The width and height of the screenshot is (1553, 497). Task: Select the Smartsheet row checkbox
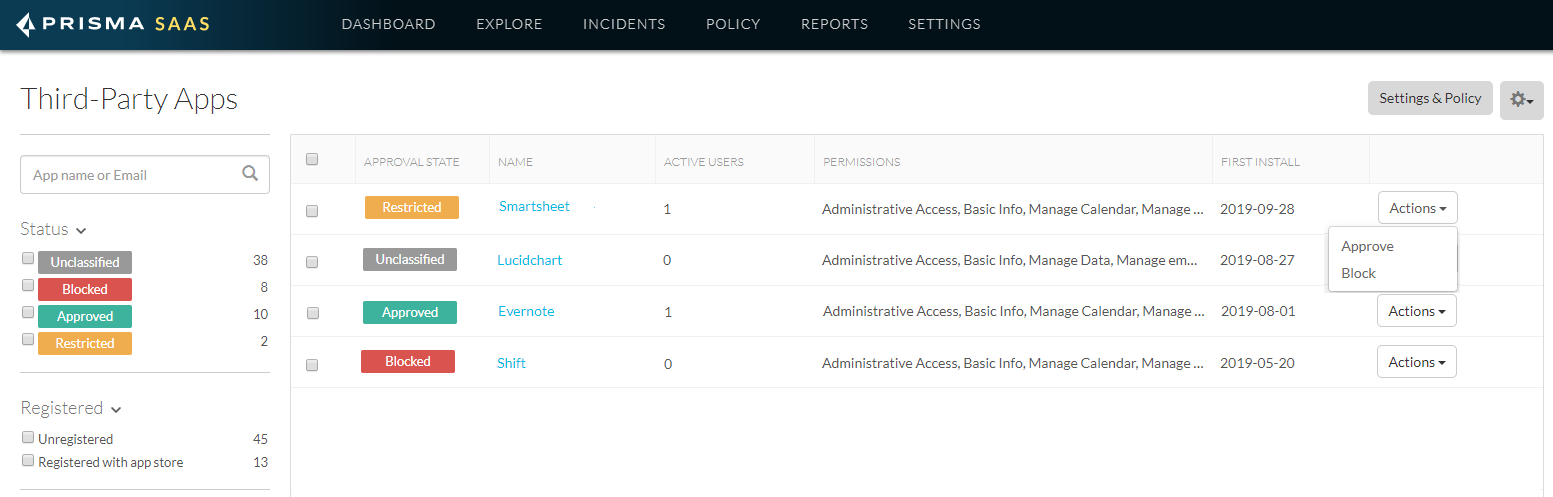coord(312,211)
